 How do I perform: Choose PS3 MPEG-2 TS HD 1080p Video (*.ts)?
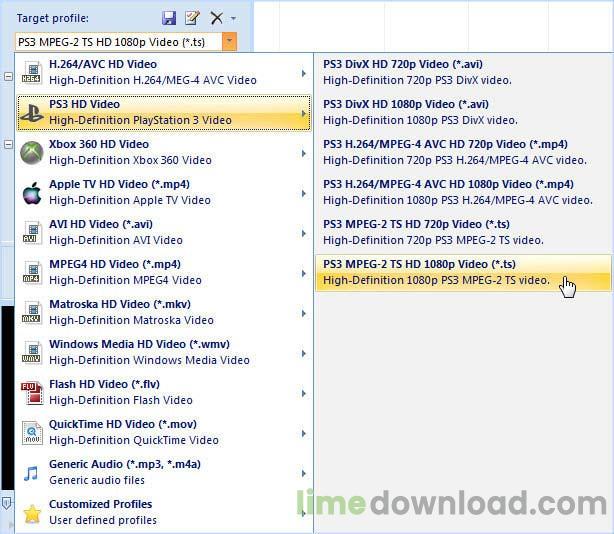tap(463, 273)
